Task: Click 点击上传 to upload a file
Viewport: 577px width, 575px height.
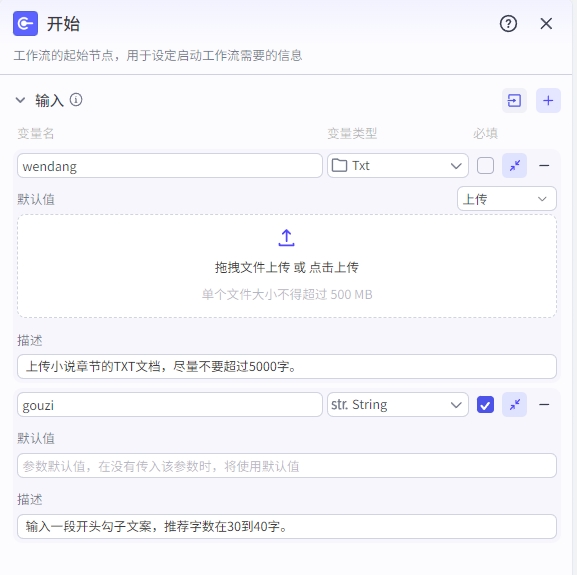Action: 333,267
